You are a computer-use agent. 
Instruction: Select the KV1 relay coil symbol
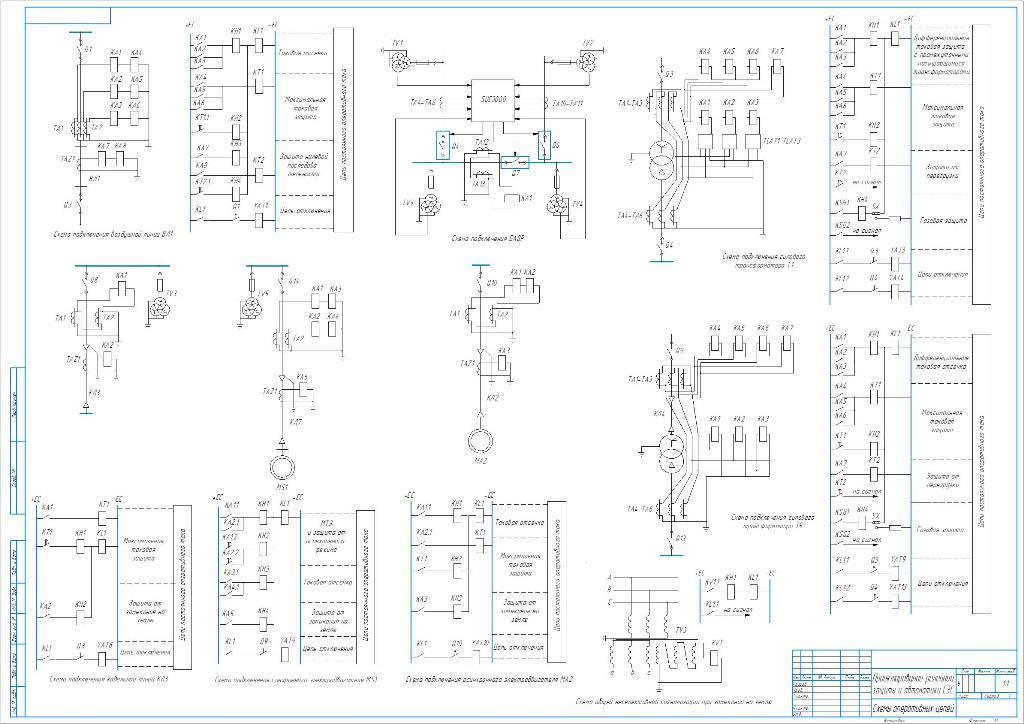[716, 657]
